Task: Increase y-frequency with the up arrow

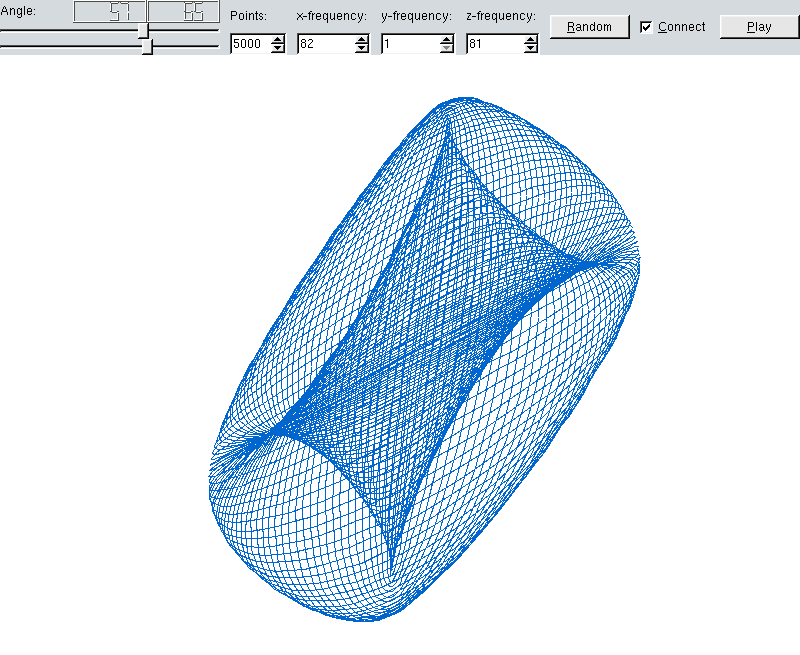Action: (446, 39)
